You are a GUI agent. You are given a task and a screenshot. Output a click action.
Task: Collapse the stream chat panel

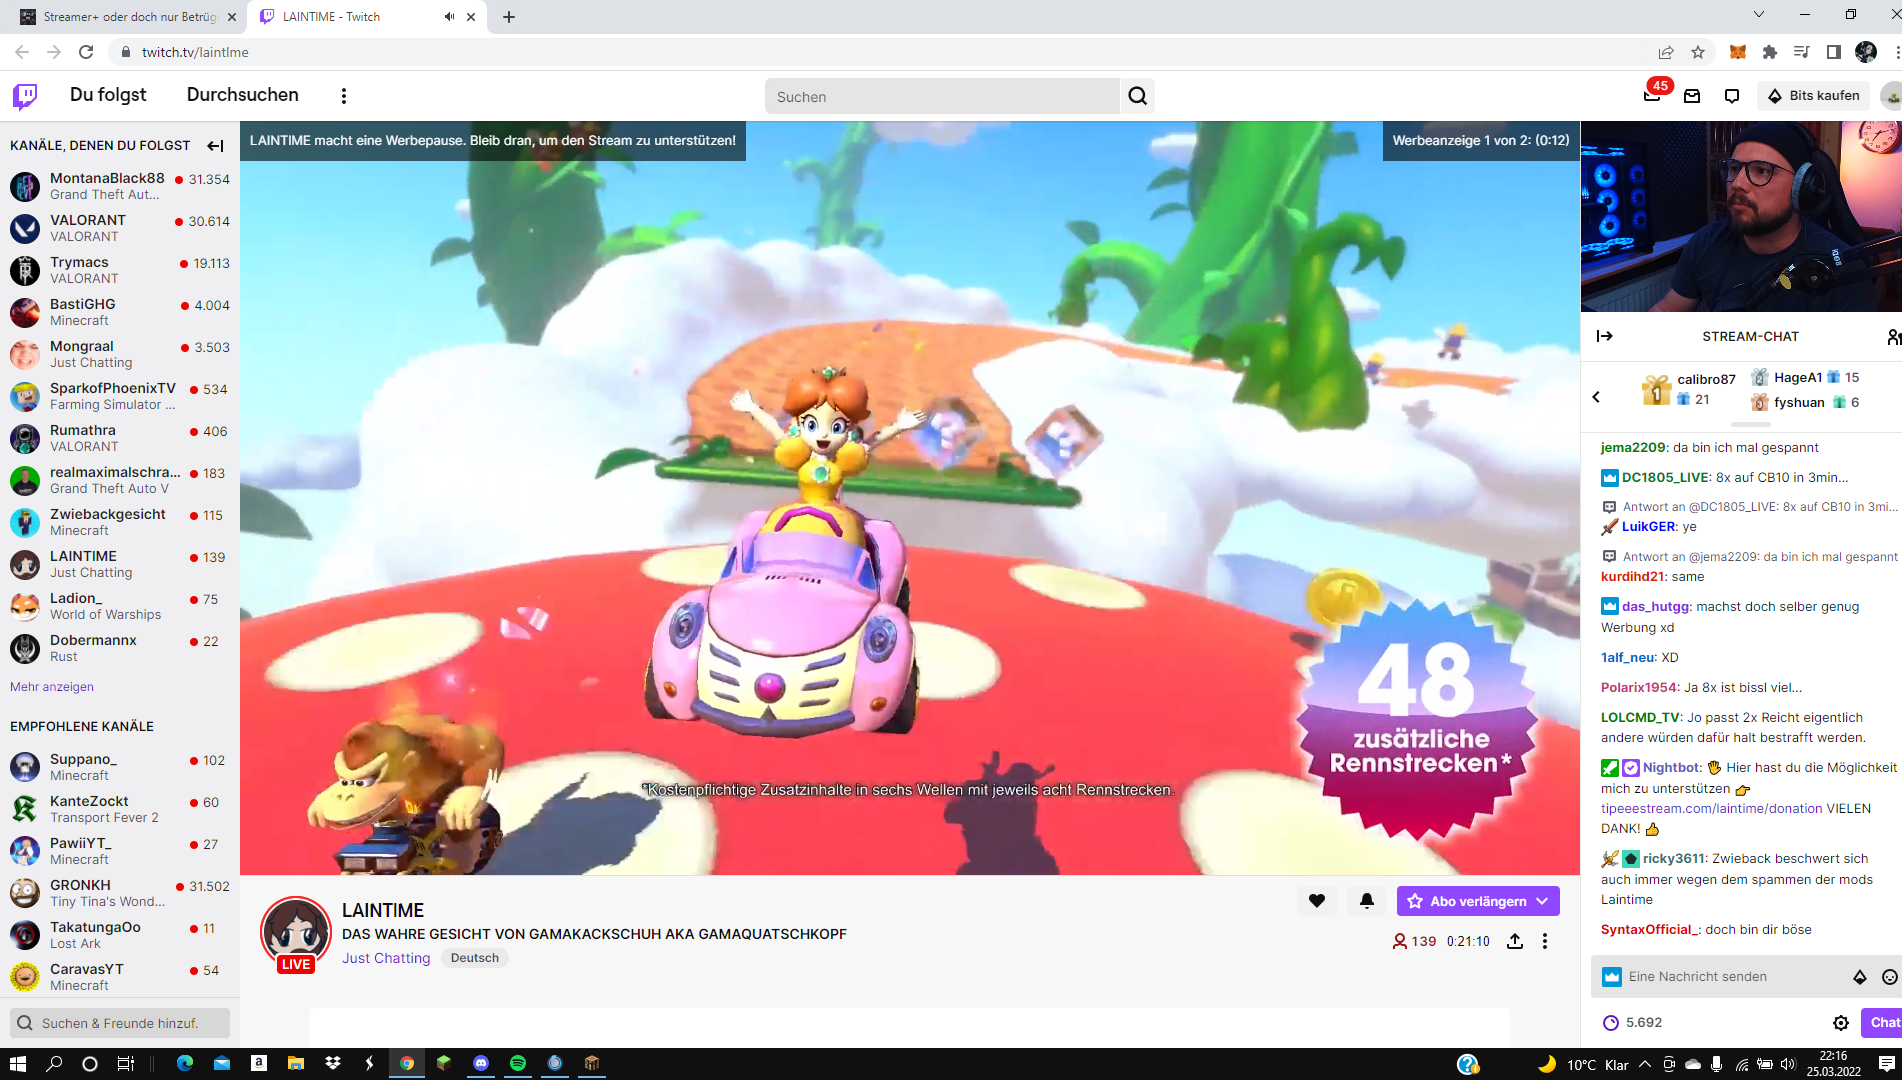tap(1605, 336)
